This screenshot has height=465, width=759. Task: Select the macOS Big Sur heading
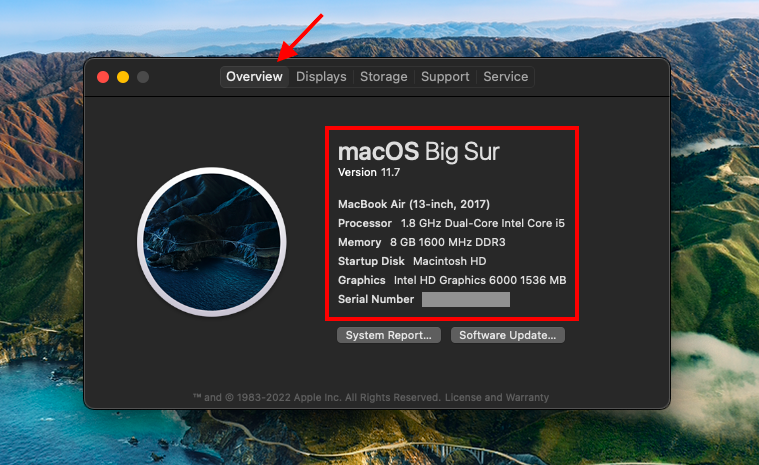pos(419,151)
